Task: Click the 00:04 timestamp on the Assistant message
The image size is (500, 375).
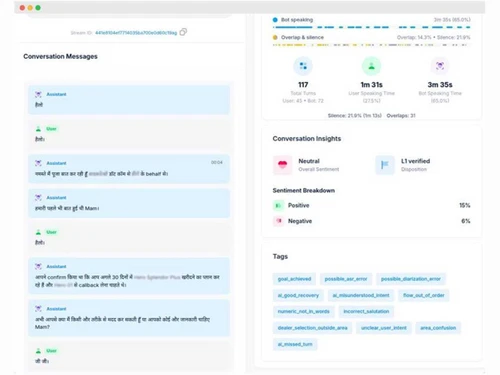Action: pos(217,162)
